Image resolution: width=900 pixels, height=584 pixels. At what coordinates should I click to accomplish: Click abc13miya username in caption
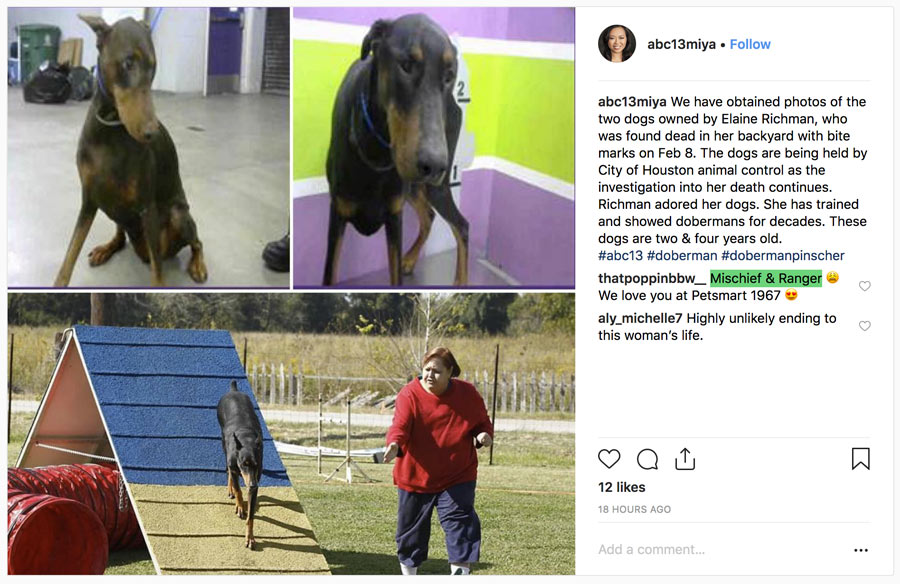click(632, 102)
